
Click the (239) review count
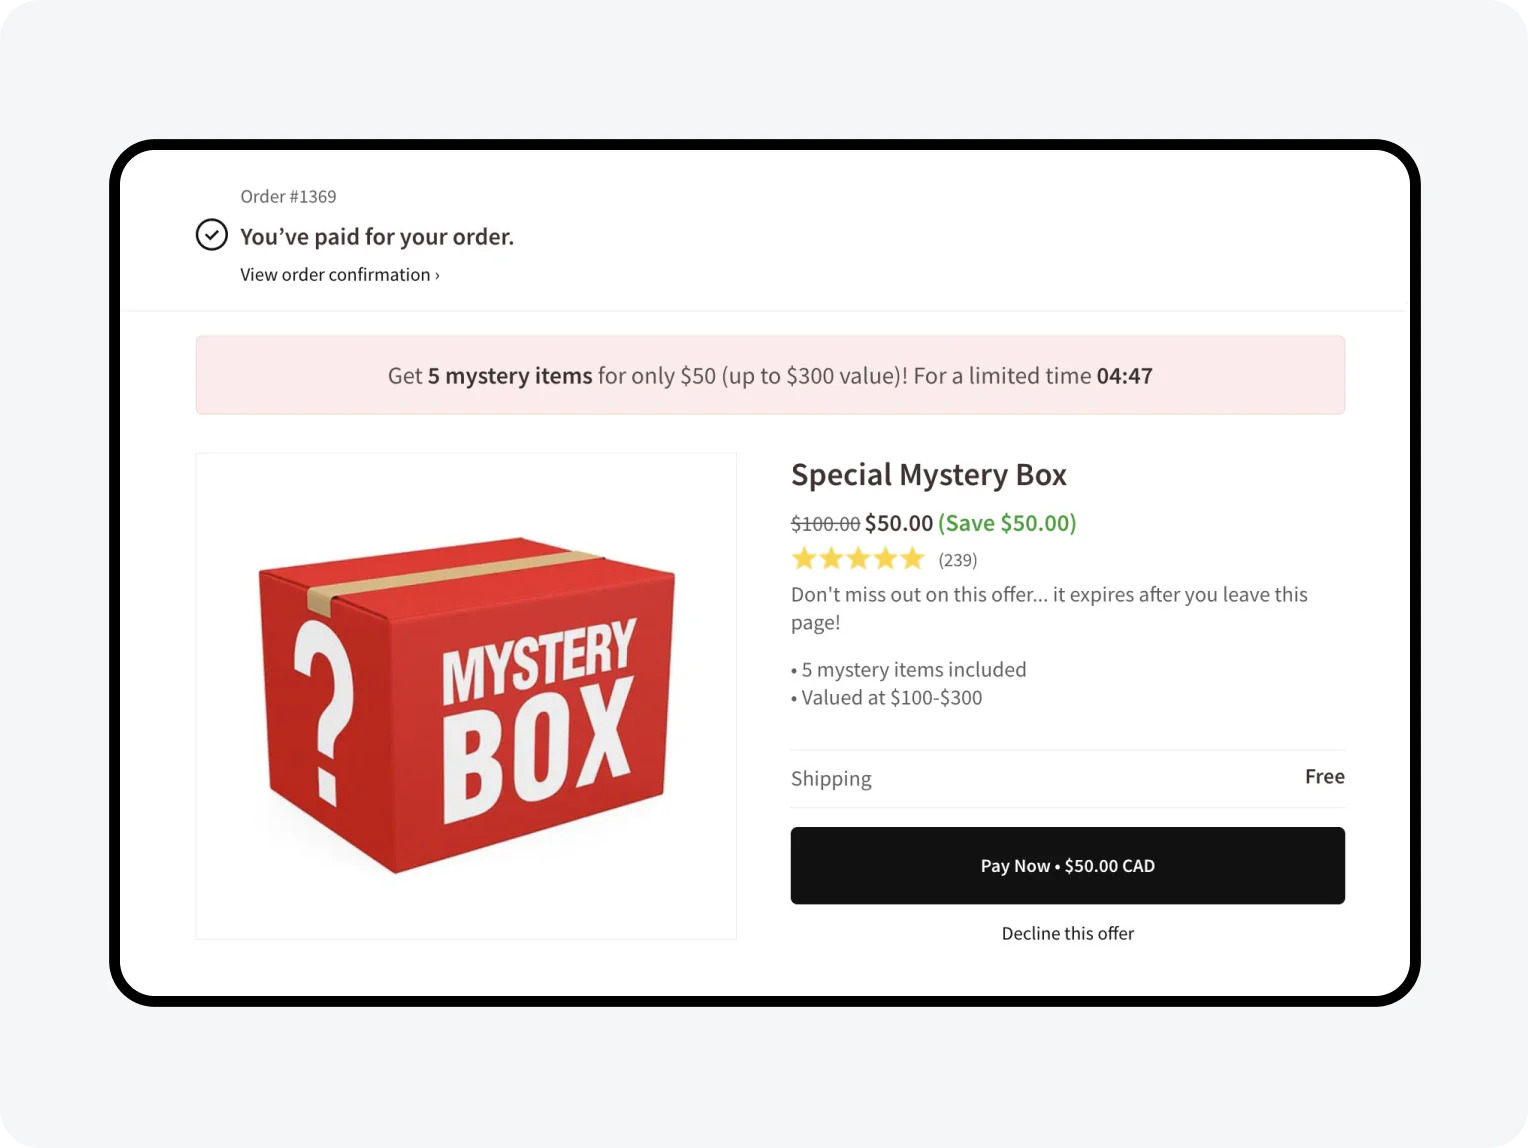tap(957, 560)
